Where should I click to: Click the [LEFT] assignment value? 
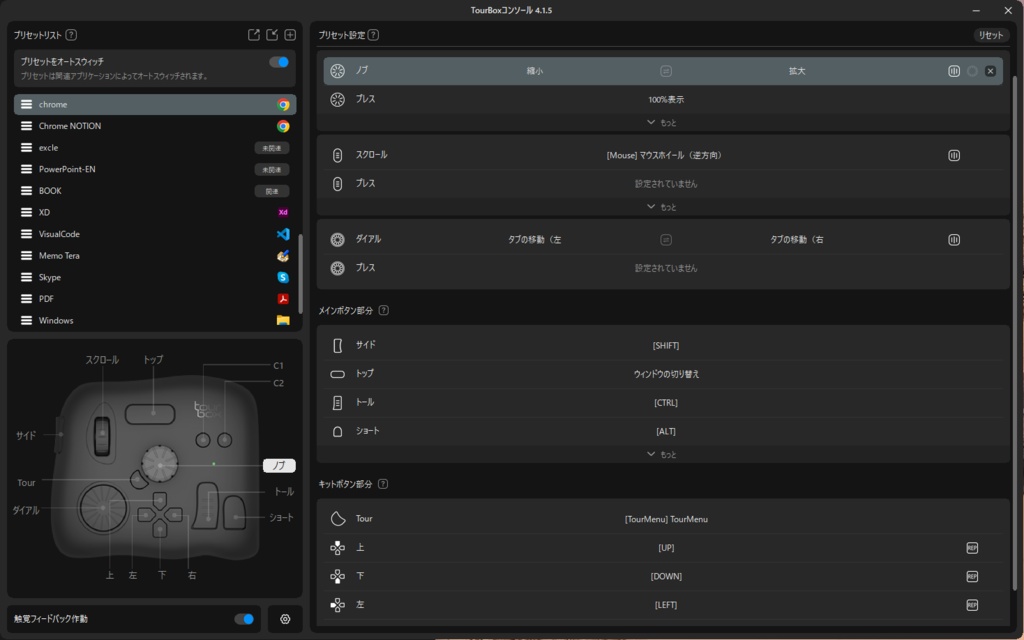tap(665, 605)
